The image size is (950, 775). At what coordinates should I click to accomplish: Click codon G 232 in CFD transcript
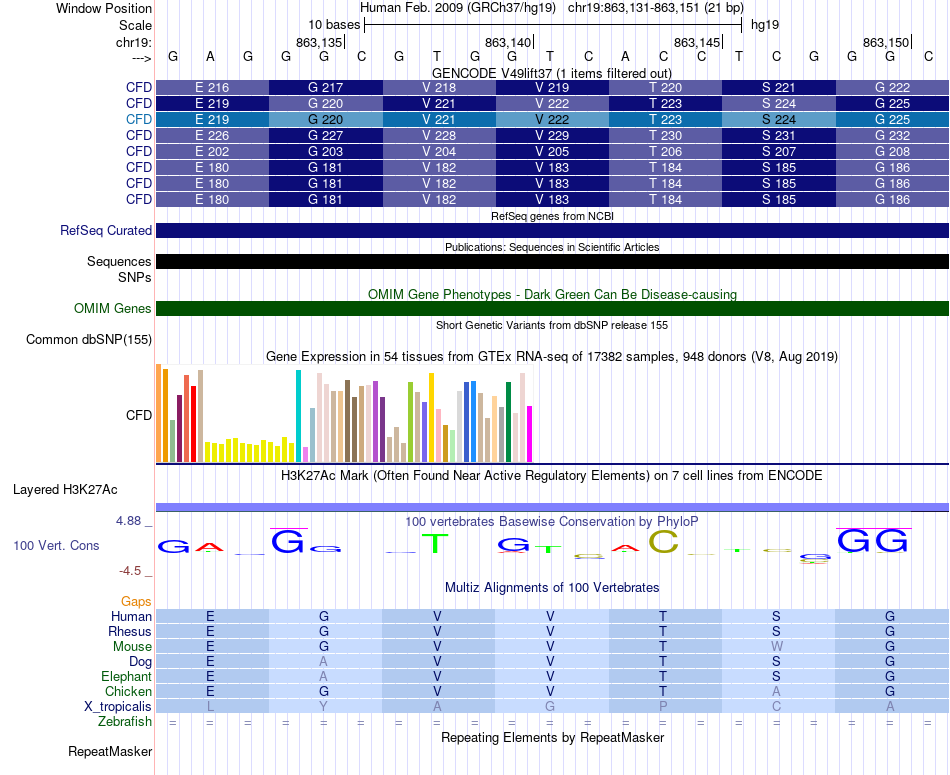[x=892, y=135]
